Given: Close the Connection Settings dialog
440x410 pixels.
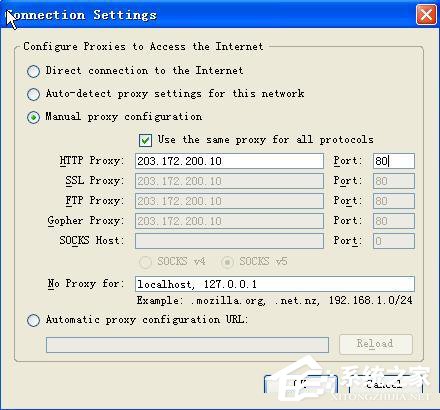Looking at the screenshot, I should click(x=426, y=15).
